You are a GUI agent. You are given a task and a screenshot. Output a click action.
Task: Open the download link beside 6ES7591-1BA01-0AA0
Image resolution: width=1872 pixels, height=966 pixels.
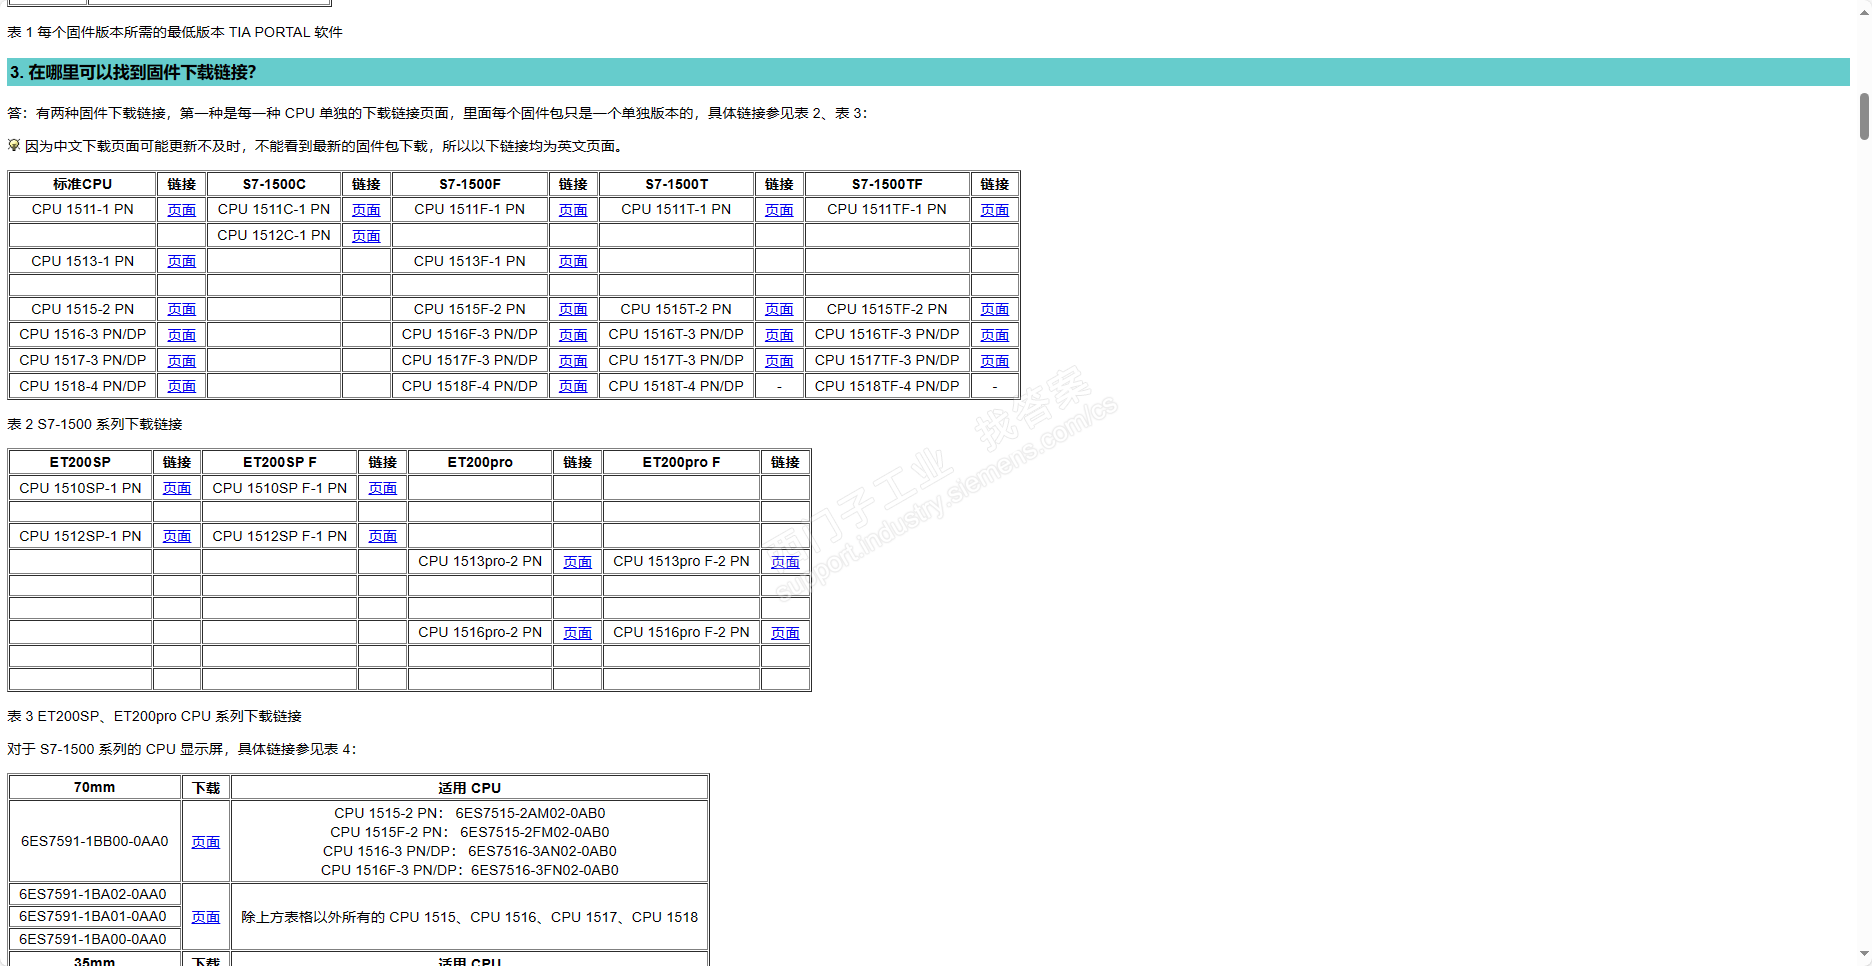pos(206,917)
